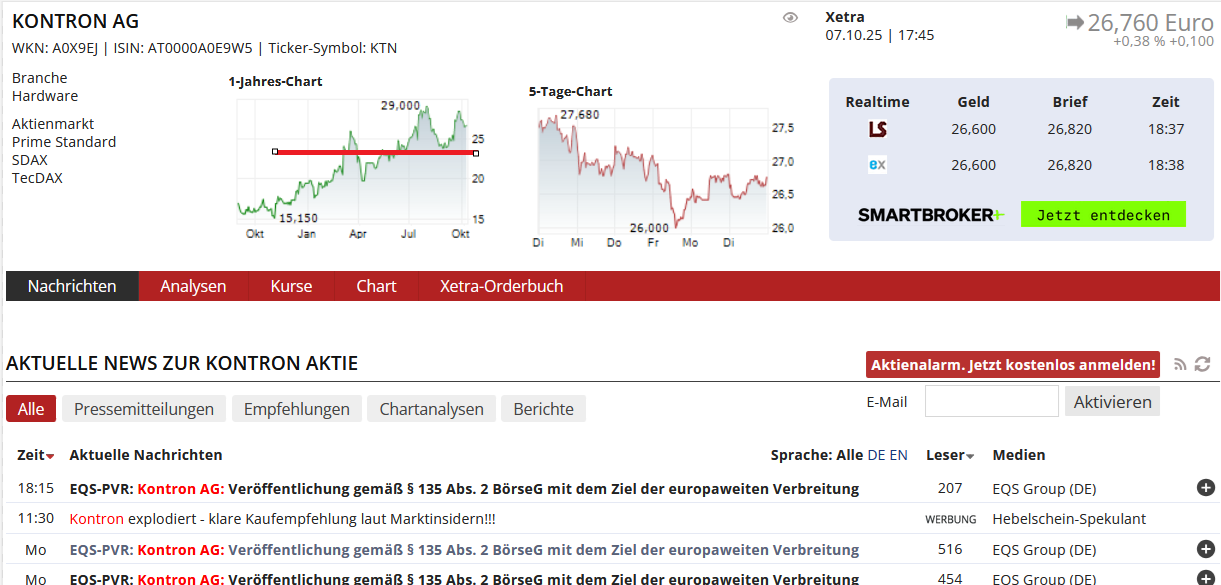The height and width of the screenshot is (585, 1221).
Task: Toggle the EN language filter
Action: pos(898,454)
